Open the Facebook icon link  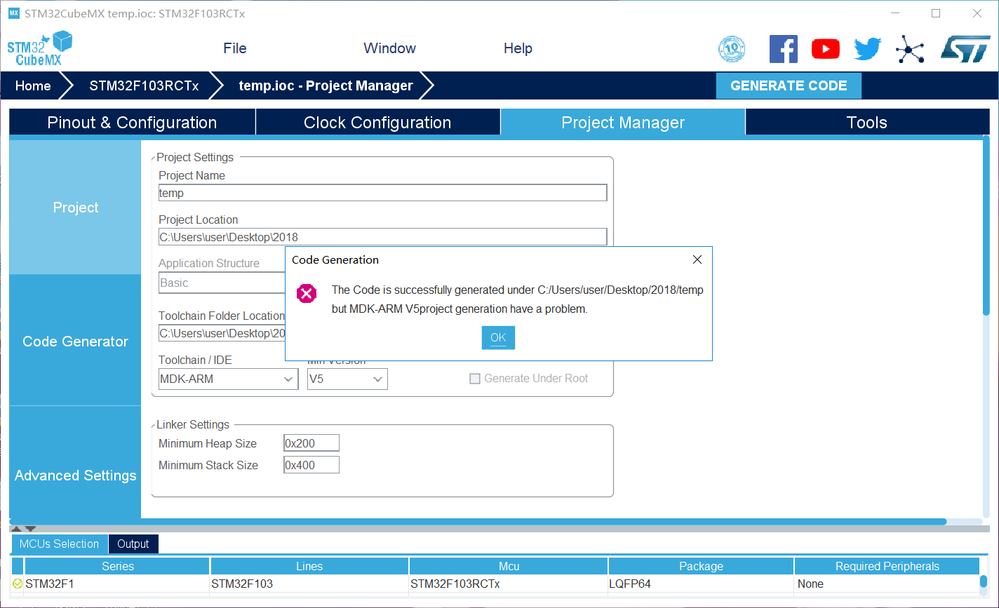point(783,49)
